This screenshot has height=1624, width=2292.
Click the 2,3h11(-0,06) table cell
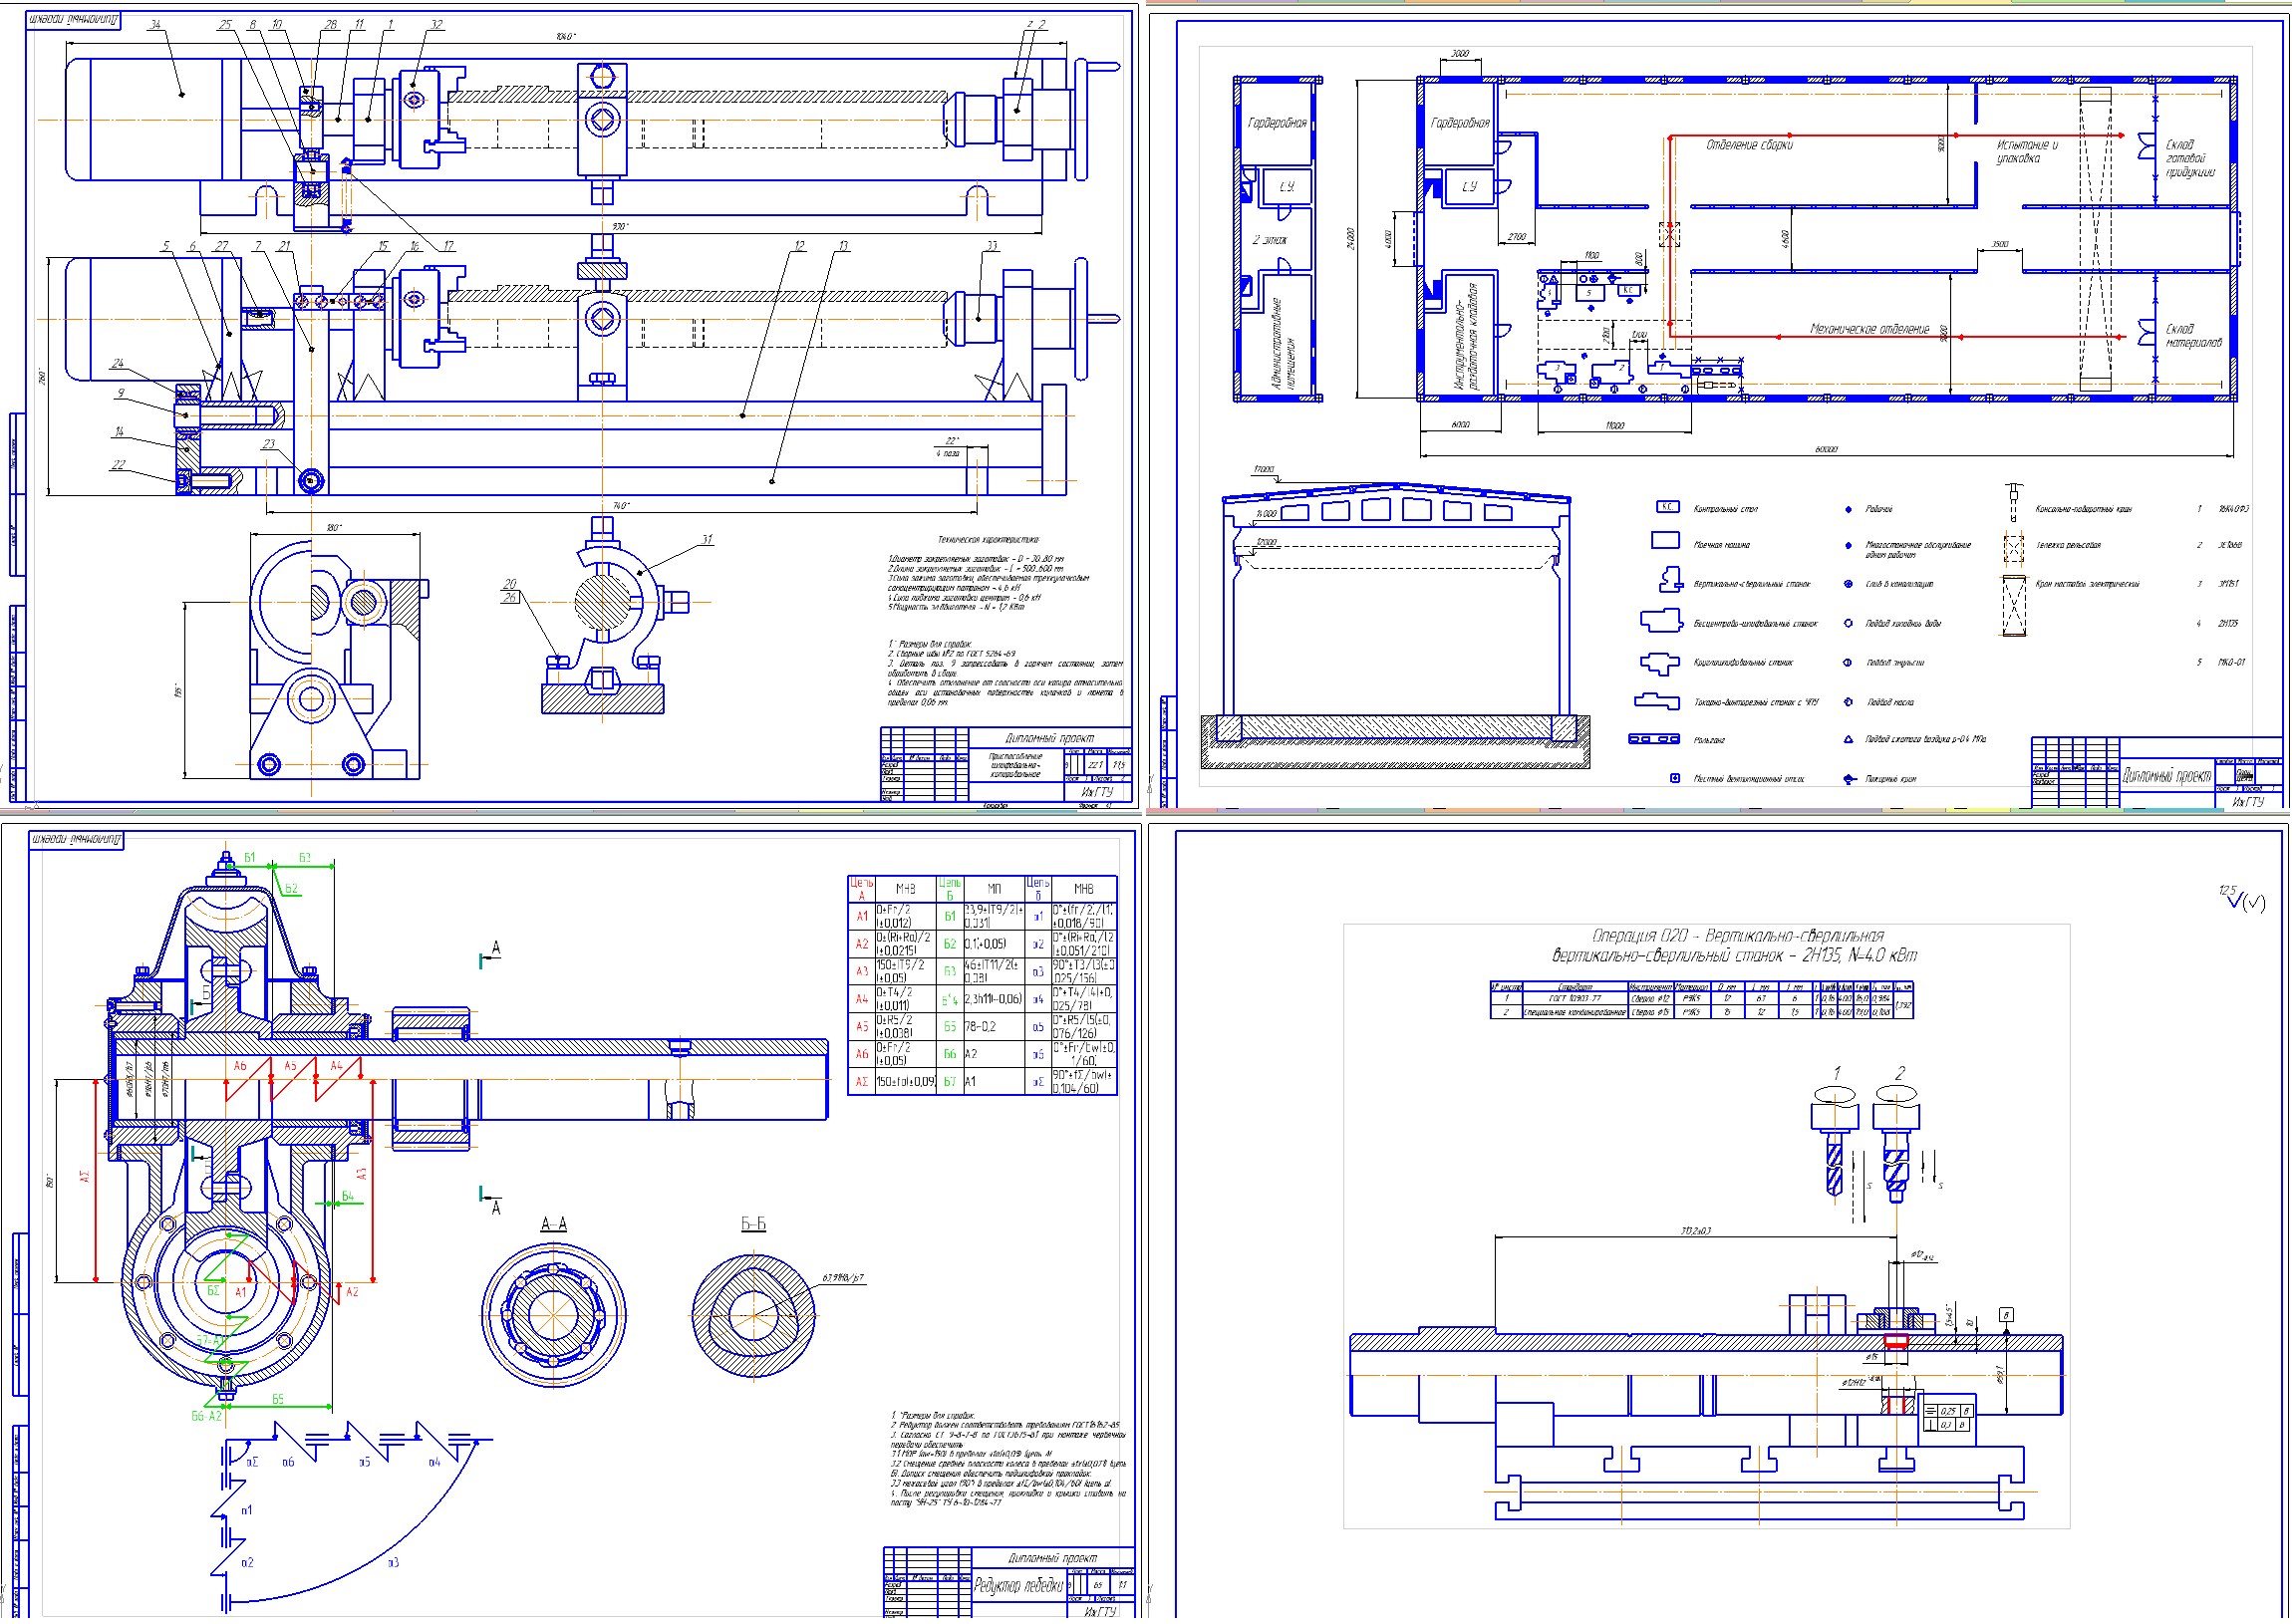[994, 998]
